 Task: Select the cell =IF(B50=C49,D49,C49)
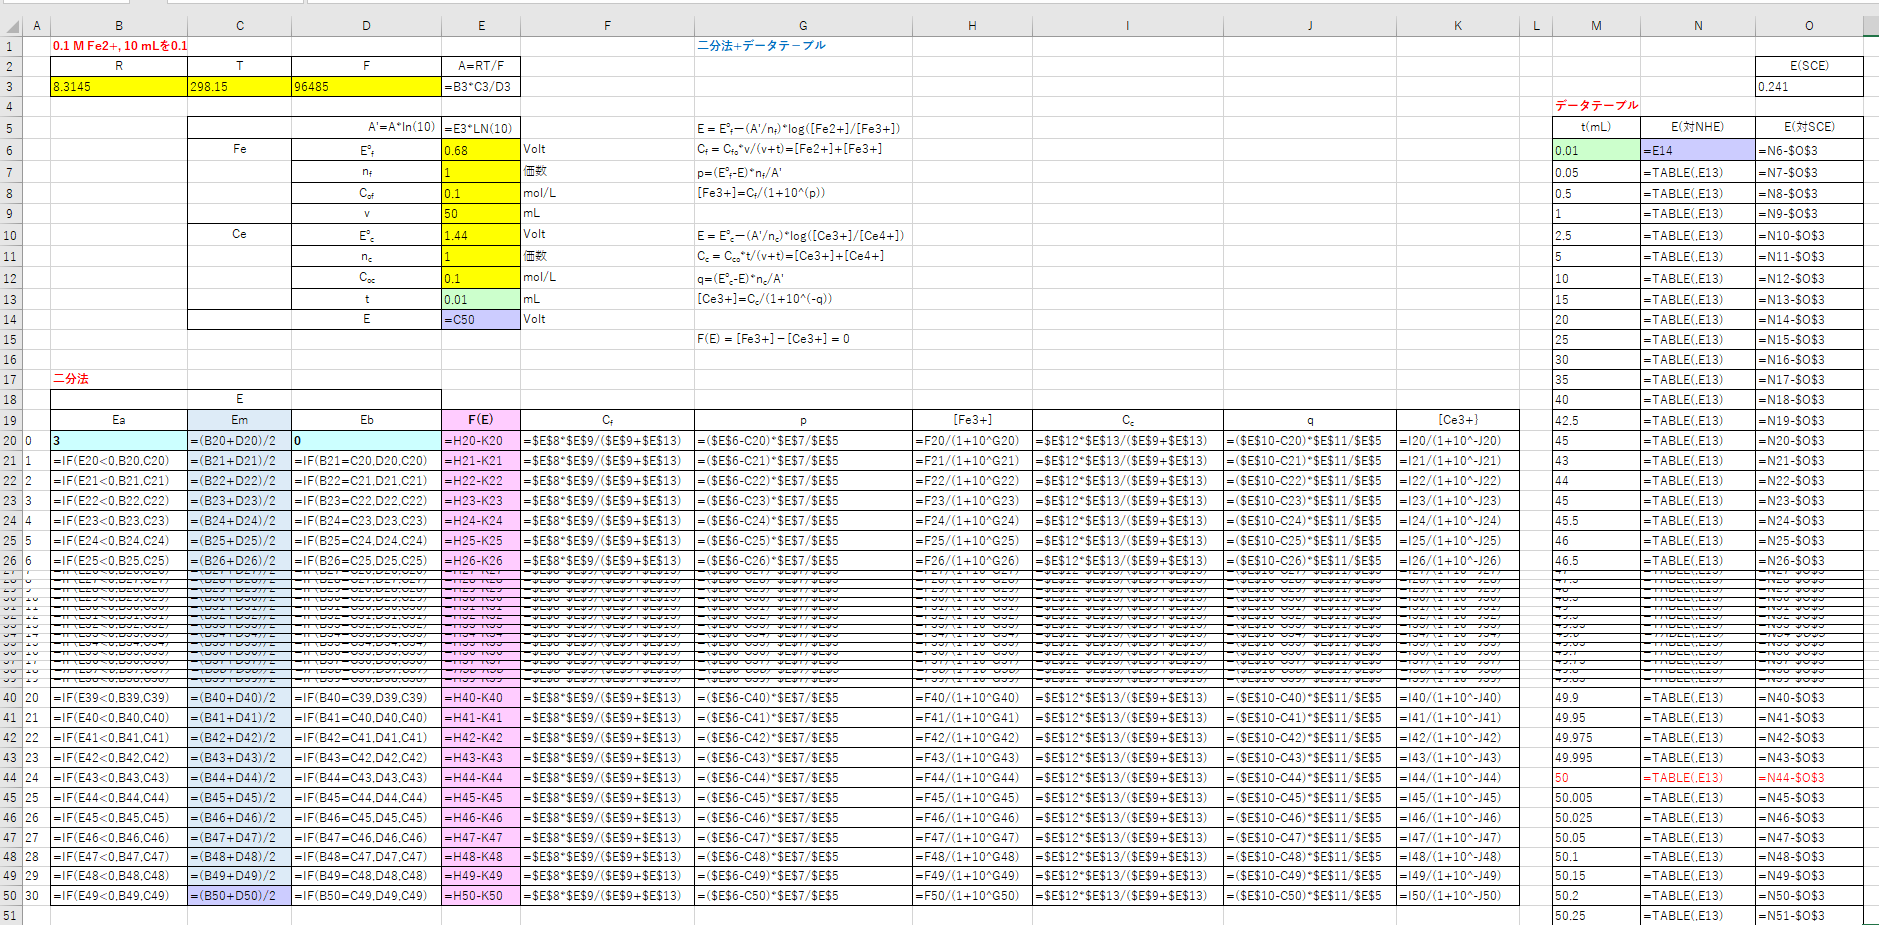pyautogui.click(x=366, y=896)
